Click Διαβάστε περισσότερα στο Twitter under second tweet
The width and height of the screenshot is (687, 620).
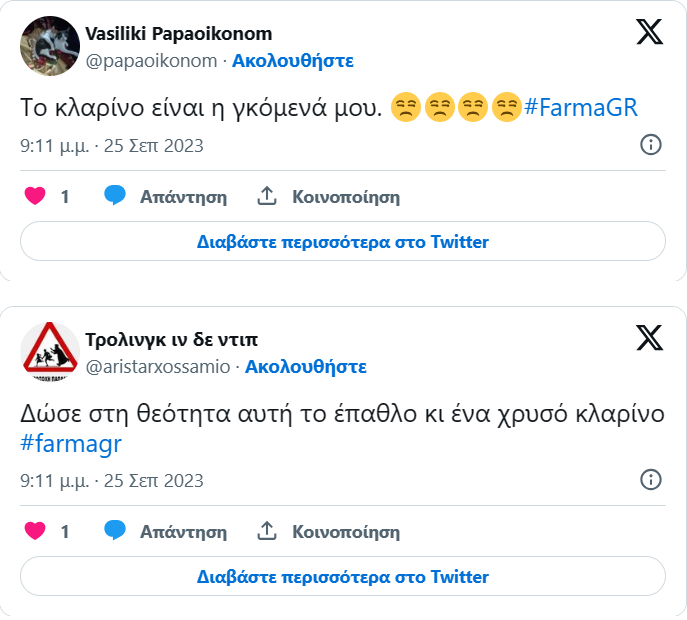click(343, 577)
